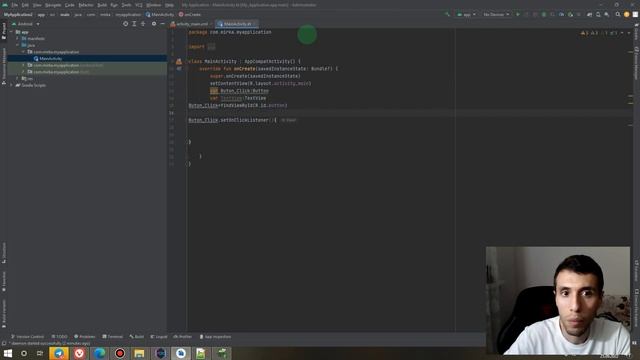The height and width of the screenshot is (360, 640).
Task: Expand the manifests folder
Action: [18, 38]
